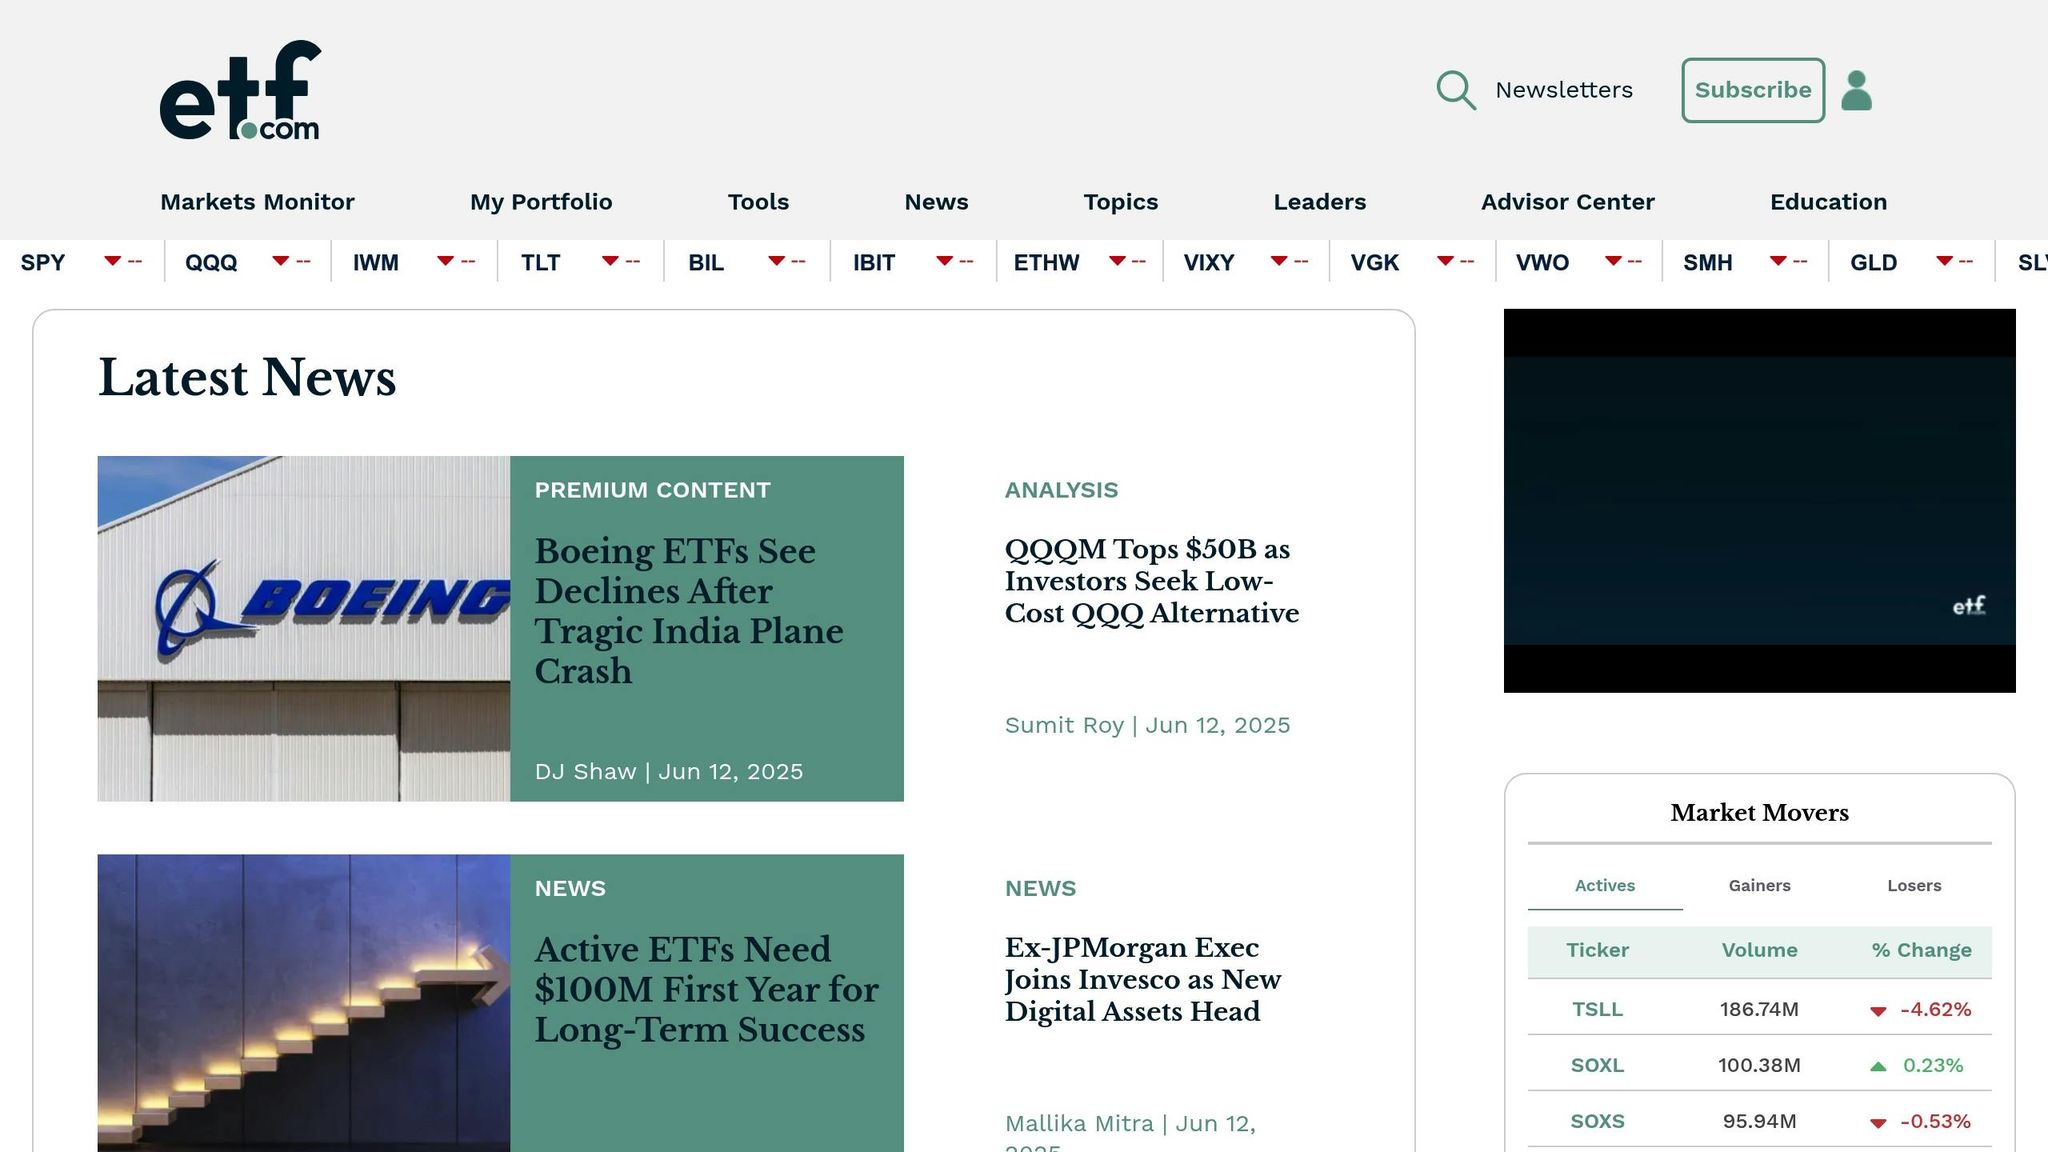Open Boeing ETFs See Declines article
Image resolution: width=2048 pixels, height=1152 pixels.
point(688,610)
